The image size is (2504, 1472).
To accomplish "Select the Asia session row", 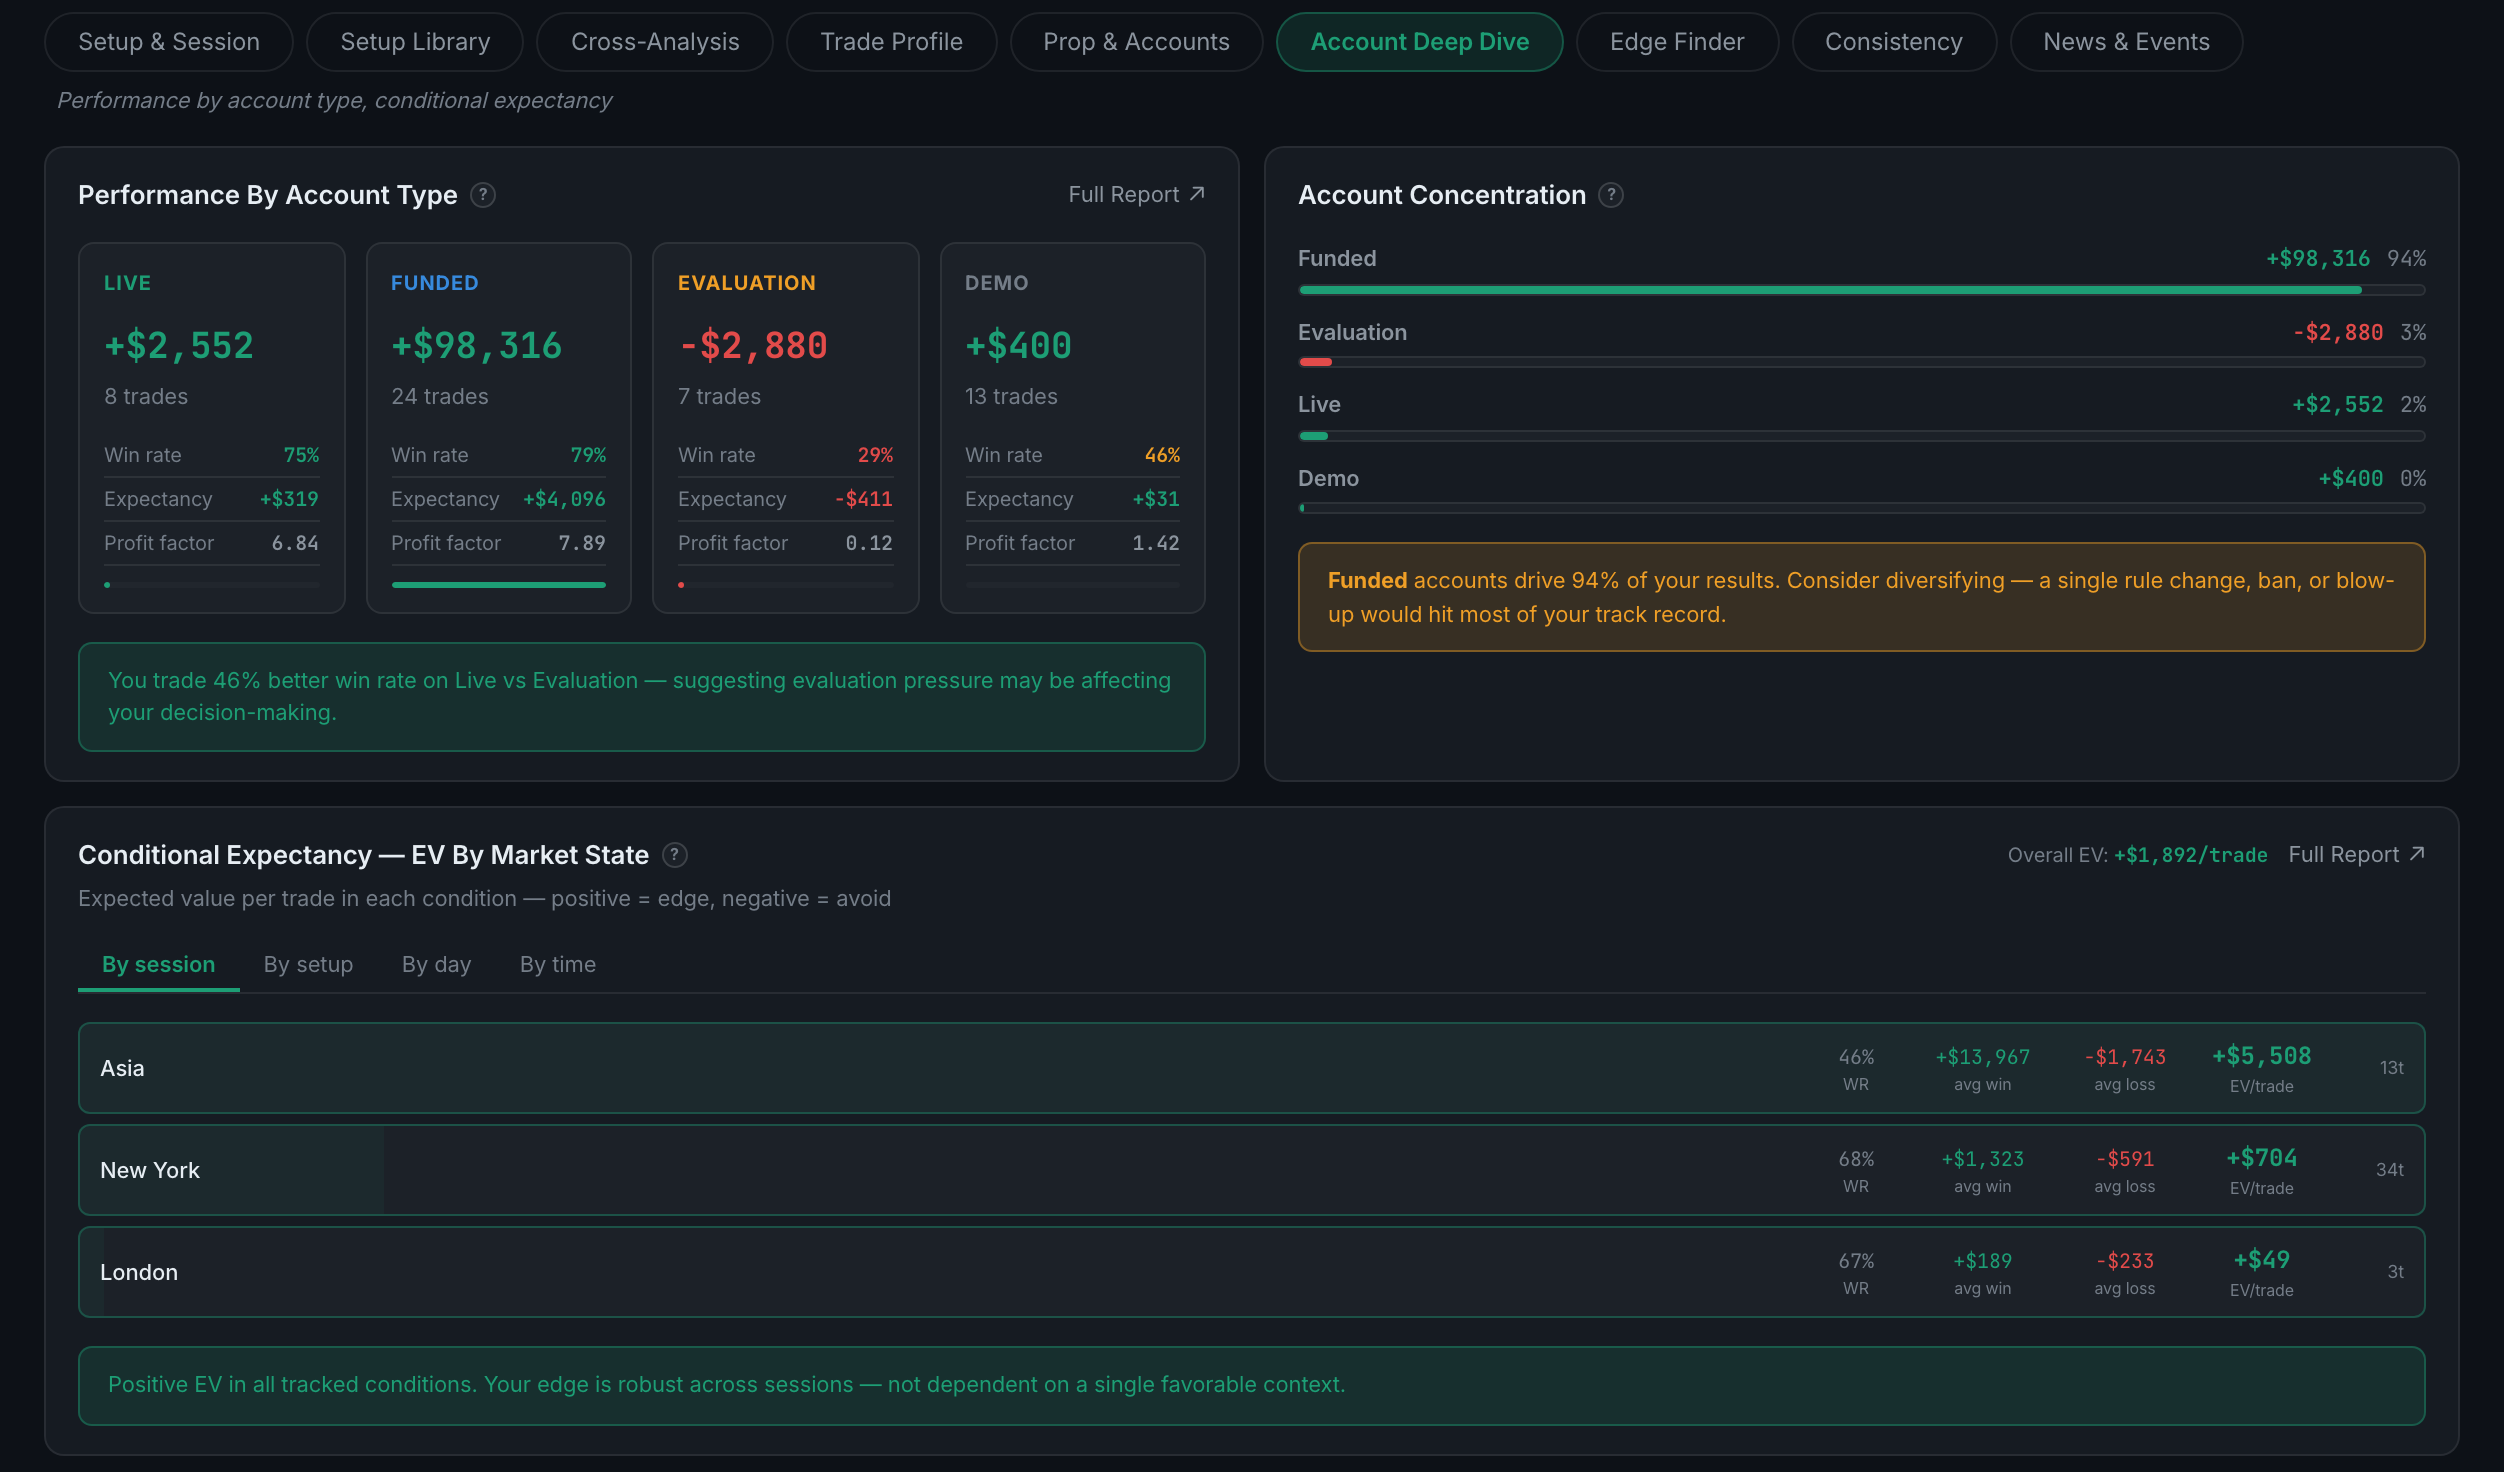I will [1252, 1068].
